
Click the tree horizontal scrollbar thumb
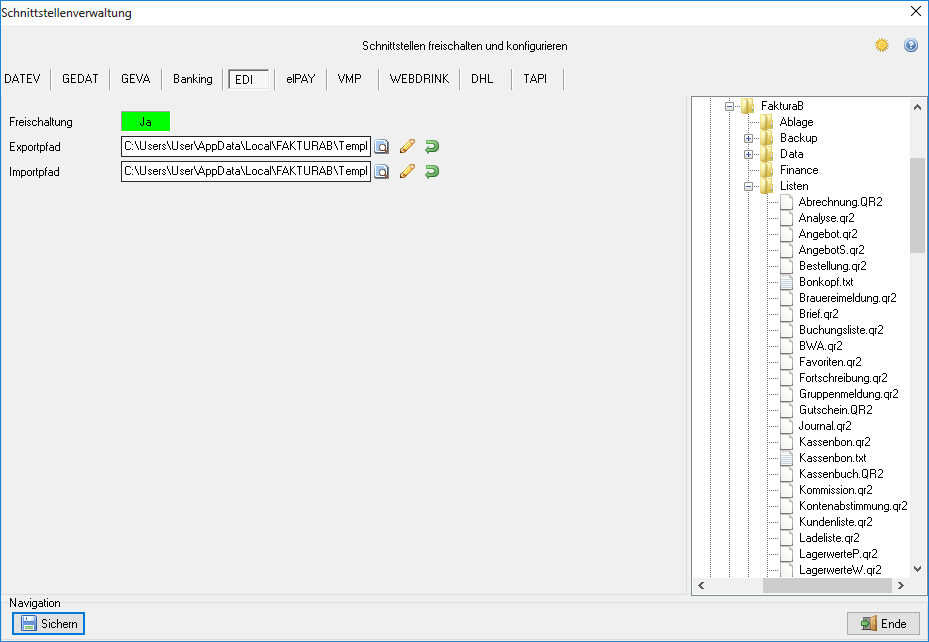click(827, 586)
